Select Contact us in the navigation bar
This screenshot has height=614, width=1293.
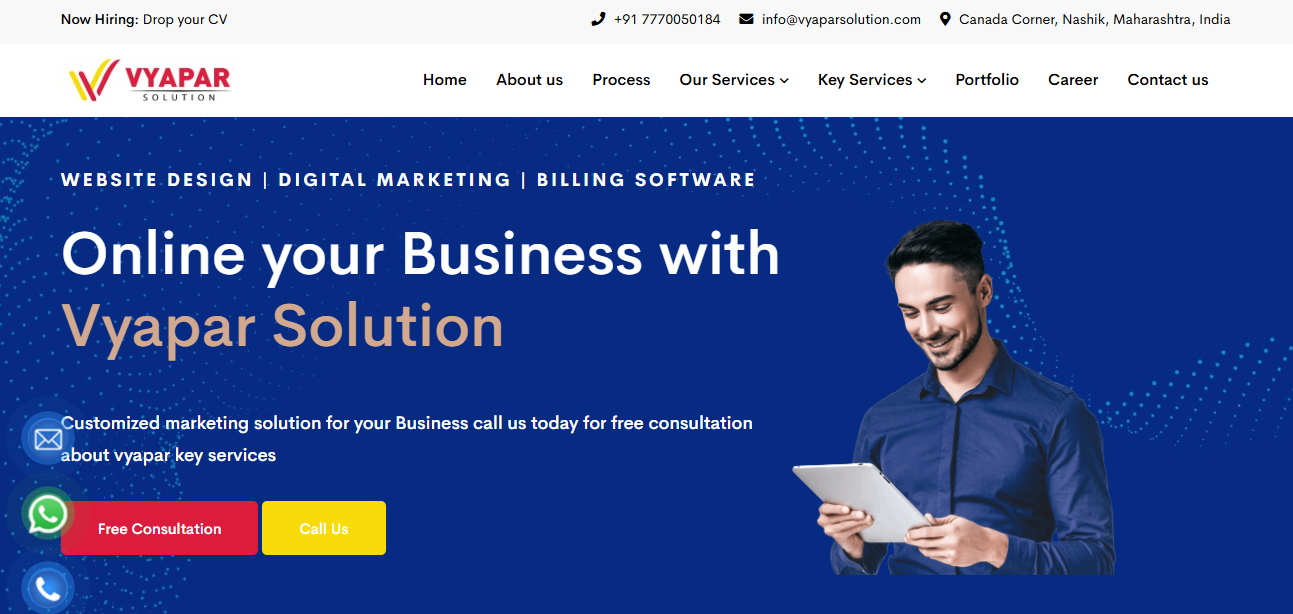pyautogui.click(x=1168, y=80)
